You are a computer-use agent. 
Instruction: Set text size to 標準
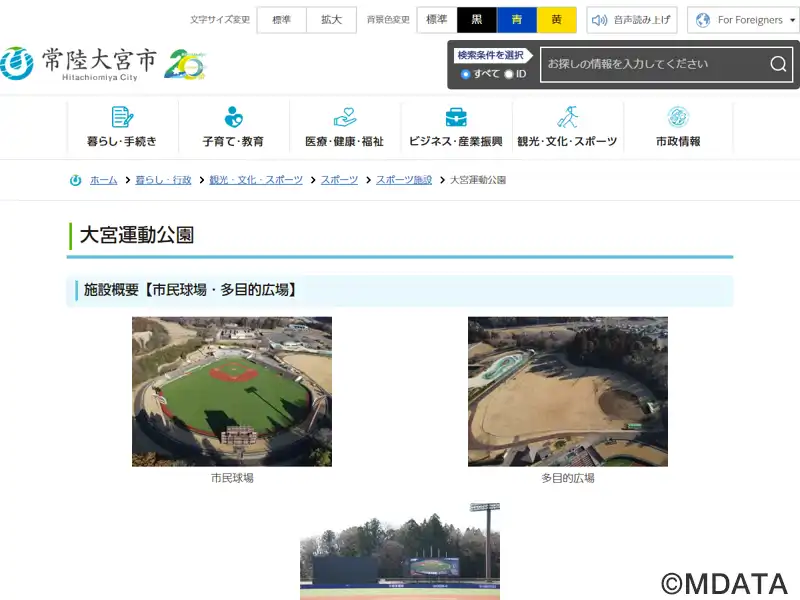click(x=282, y=20)
